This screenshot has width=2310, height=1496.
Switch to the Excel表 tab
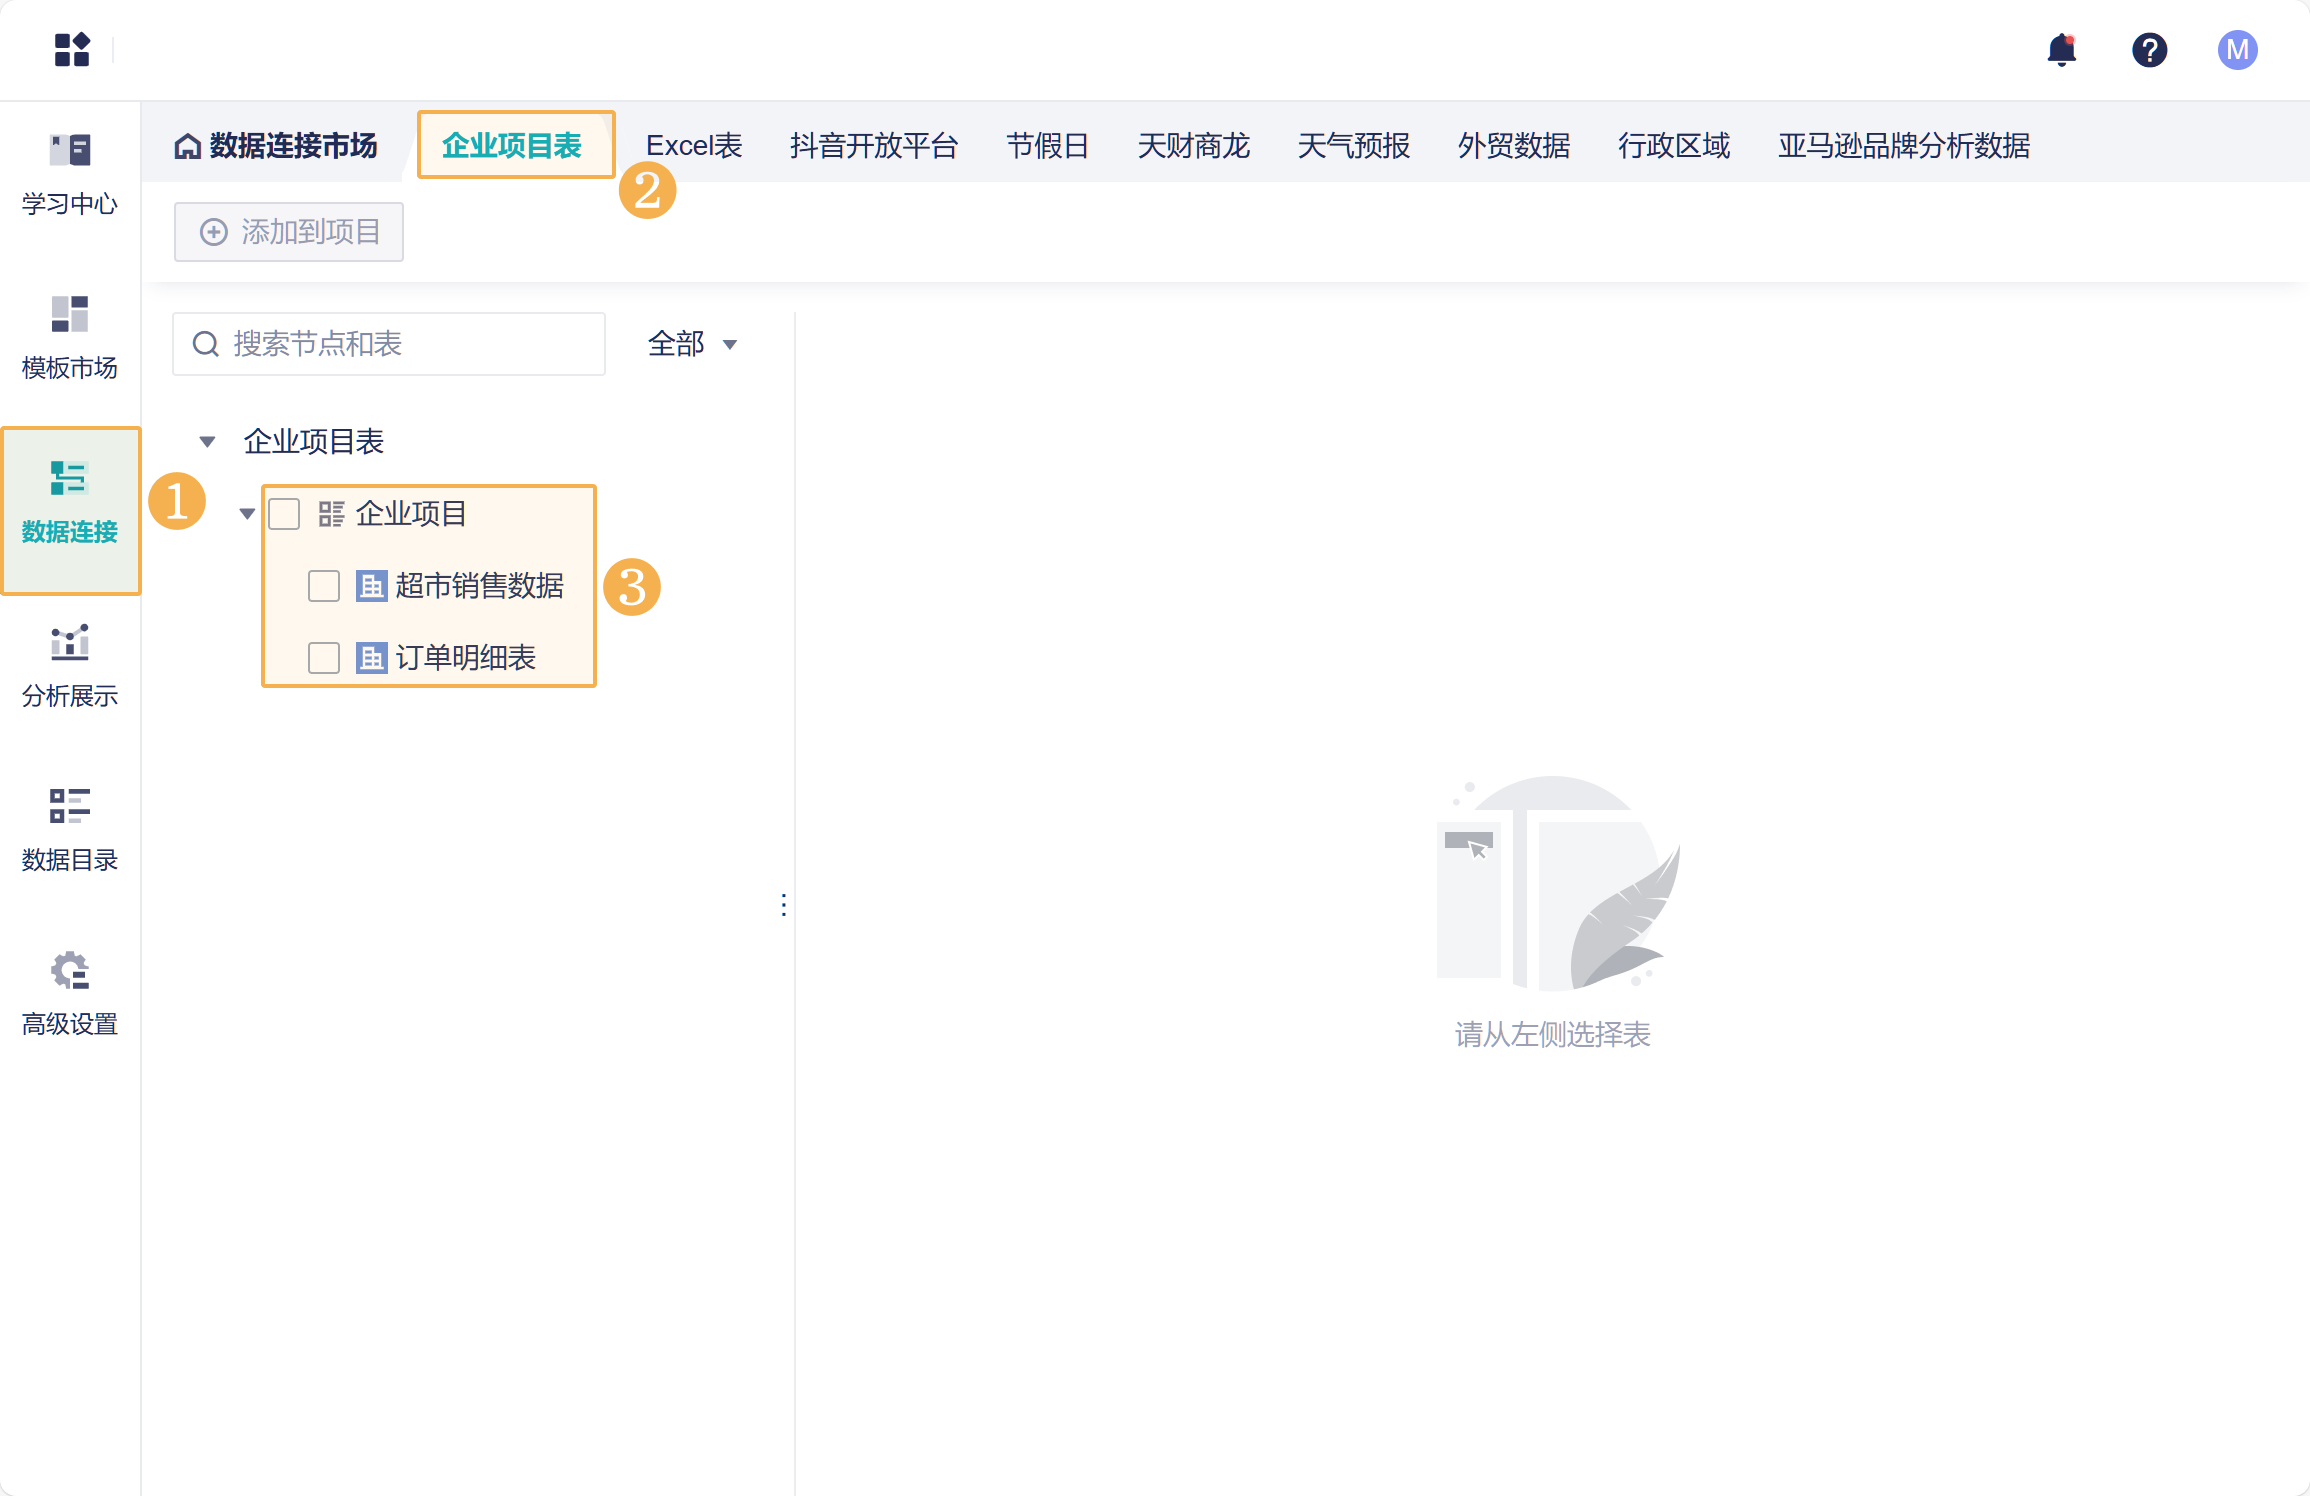(693, 146)
